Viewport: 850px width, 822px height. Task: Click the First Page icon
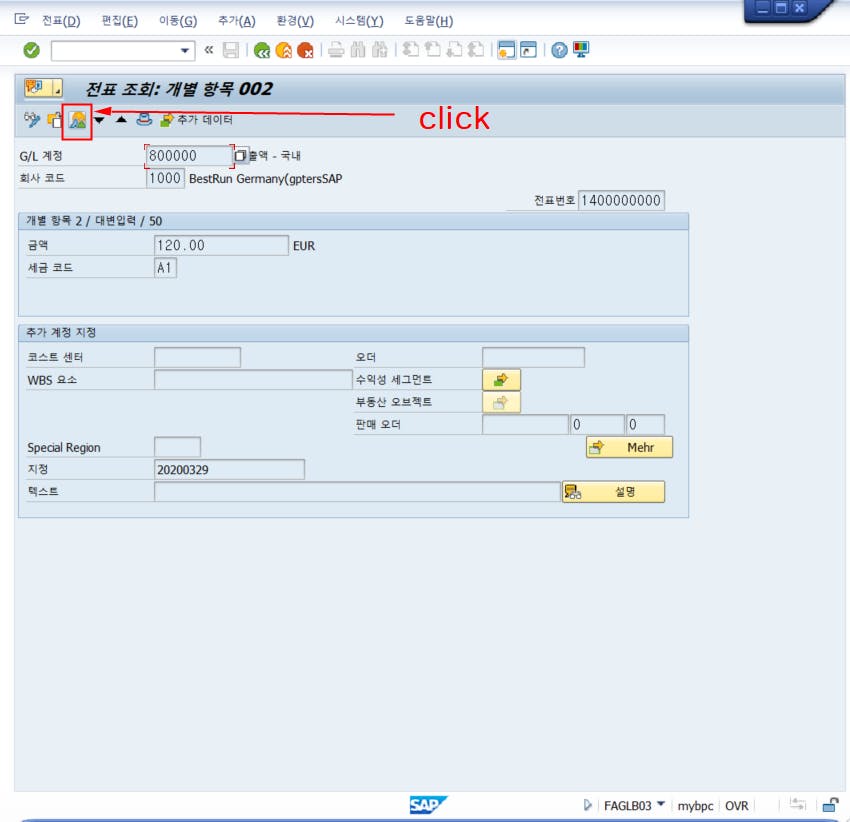[410, 50]
